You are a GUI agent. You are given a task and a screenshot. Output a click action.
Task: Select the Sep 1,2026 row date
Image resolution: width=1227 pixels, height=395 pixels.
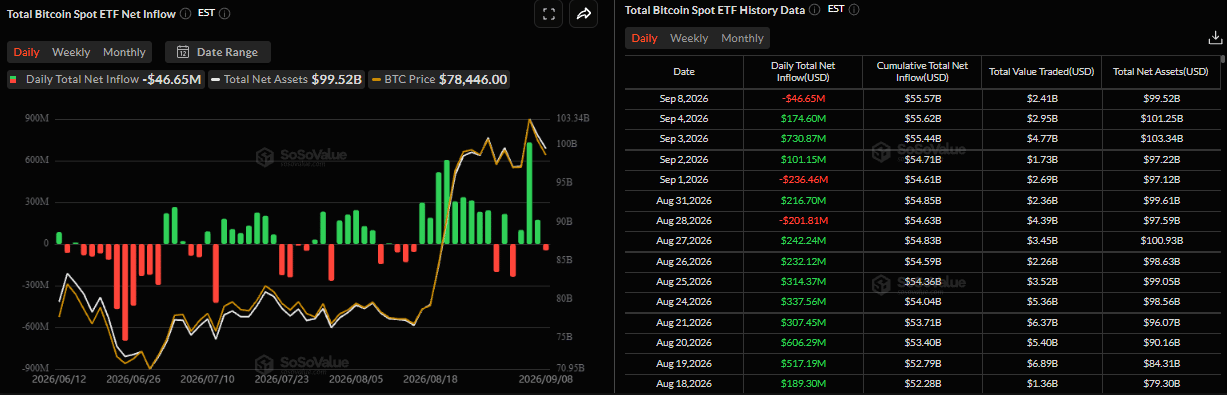[684, 179]
